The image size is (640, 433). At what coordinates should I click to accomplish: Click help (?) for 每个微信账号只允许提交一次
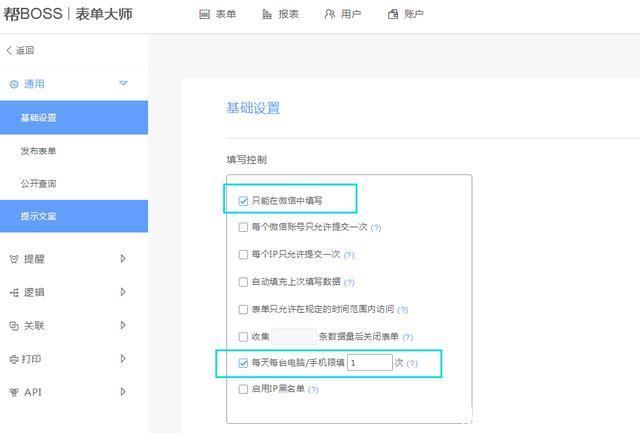click(x=376, y=228)
